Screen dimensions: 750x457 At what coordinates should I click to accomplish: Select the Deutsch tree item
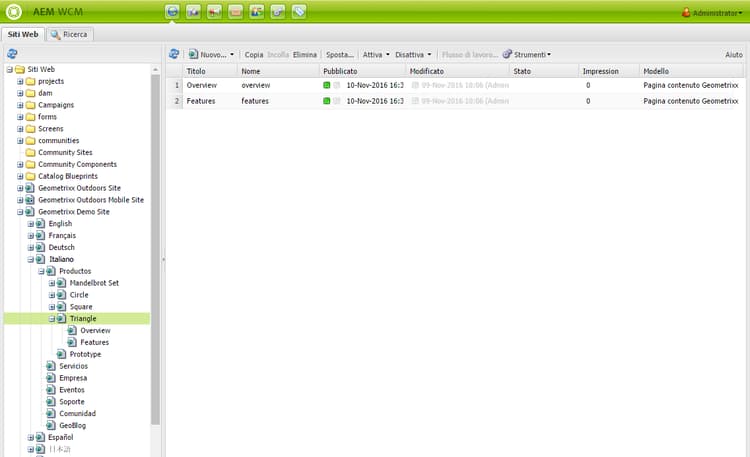click(x=62, y=247)
